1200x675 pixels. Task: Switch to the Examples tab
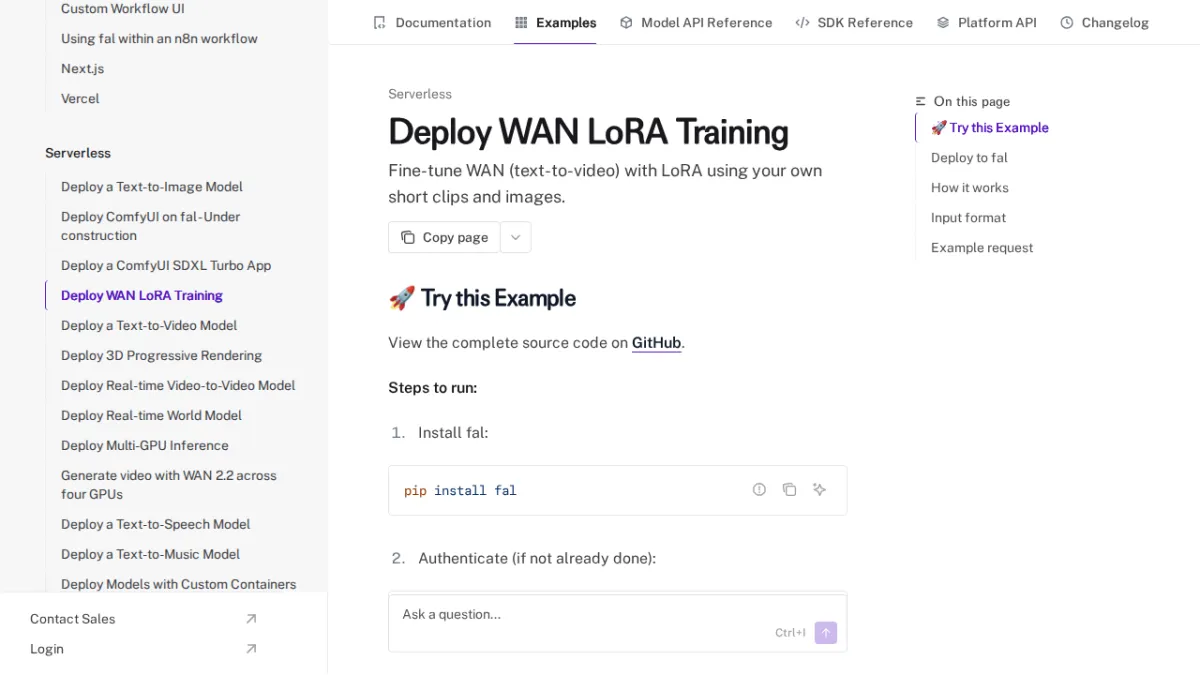coord(555,22)
